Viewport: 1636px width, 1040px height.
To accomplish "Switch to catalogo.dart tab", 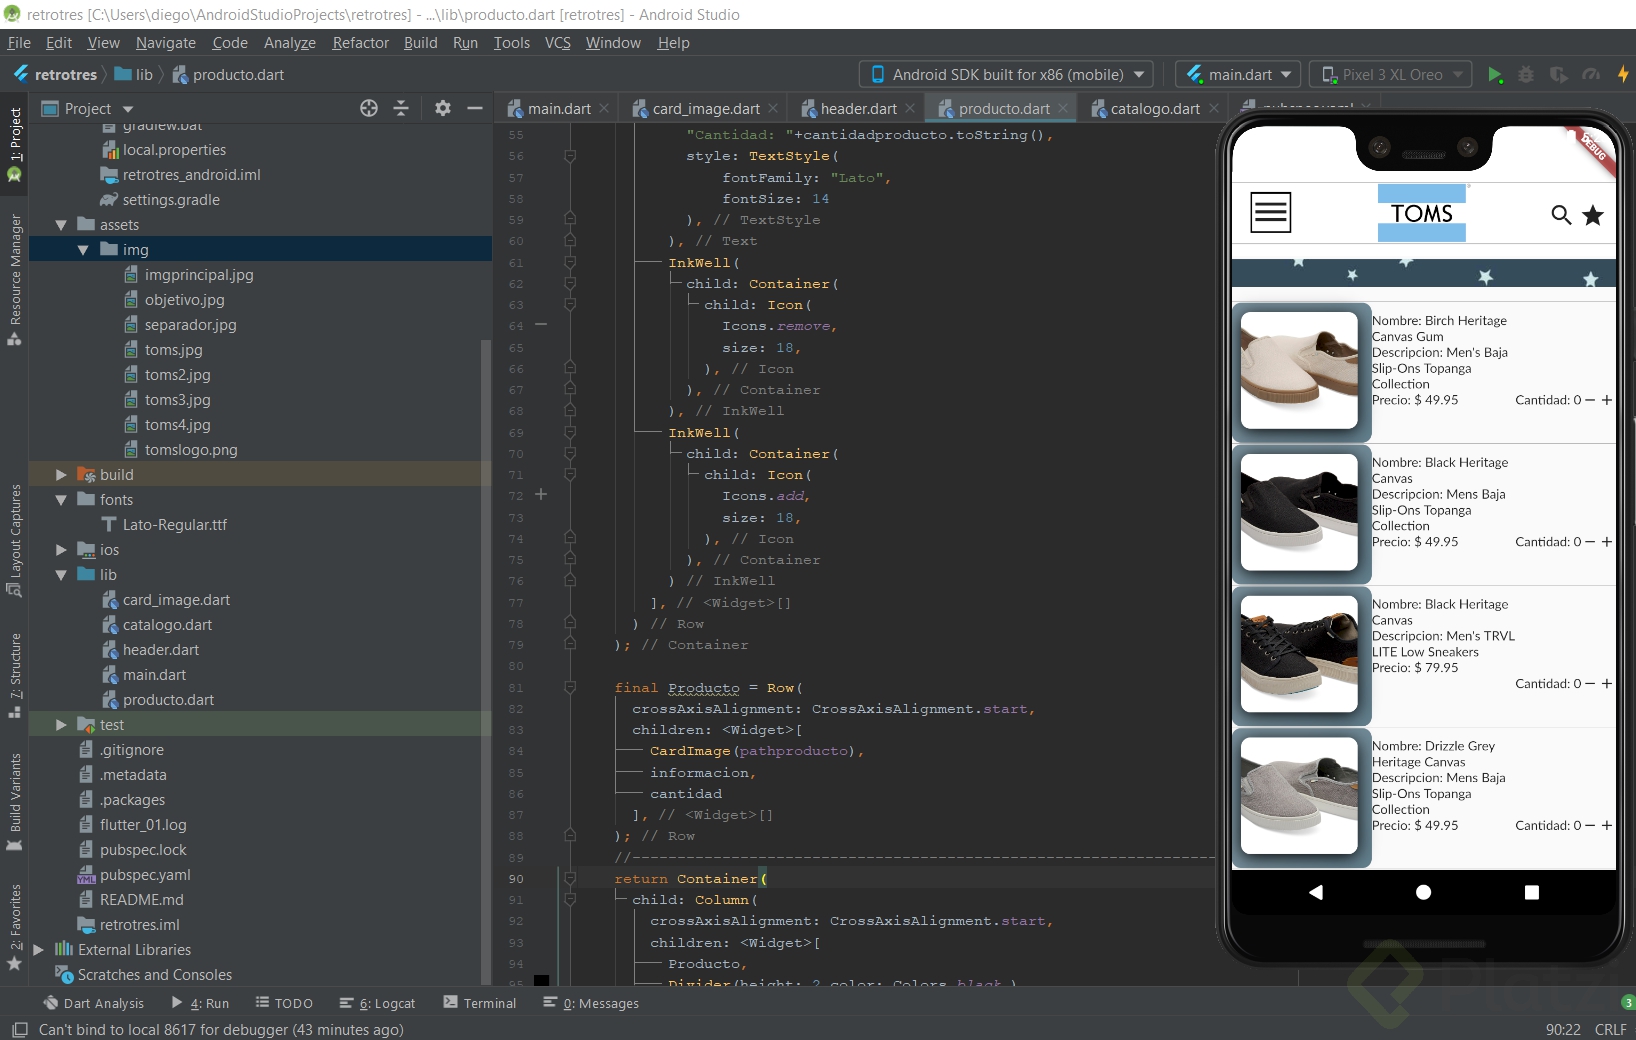I will tap(1155, 108).
